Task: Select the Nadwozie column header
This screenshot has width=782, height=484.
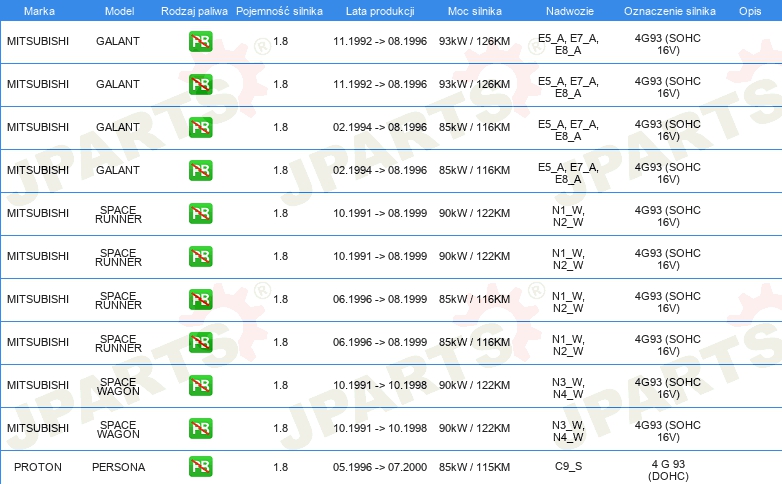Action: click(x=570, y=11)
